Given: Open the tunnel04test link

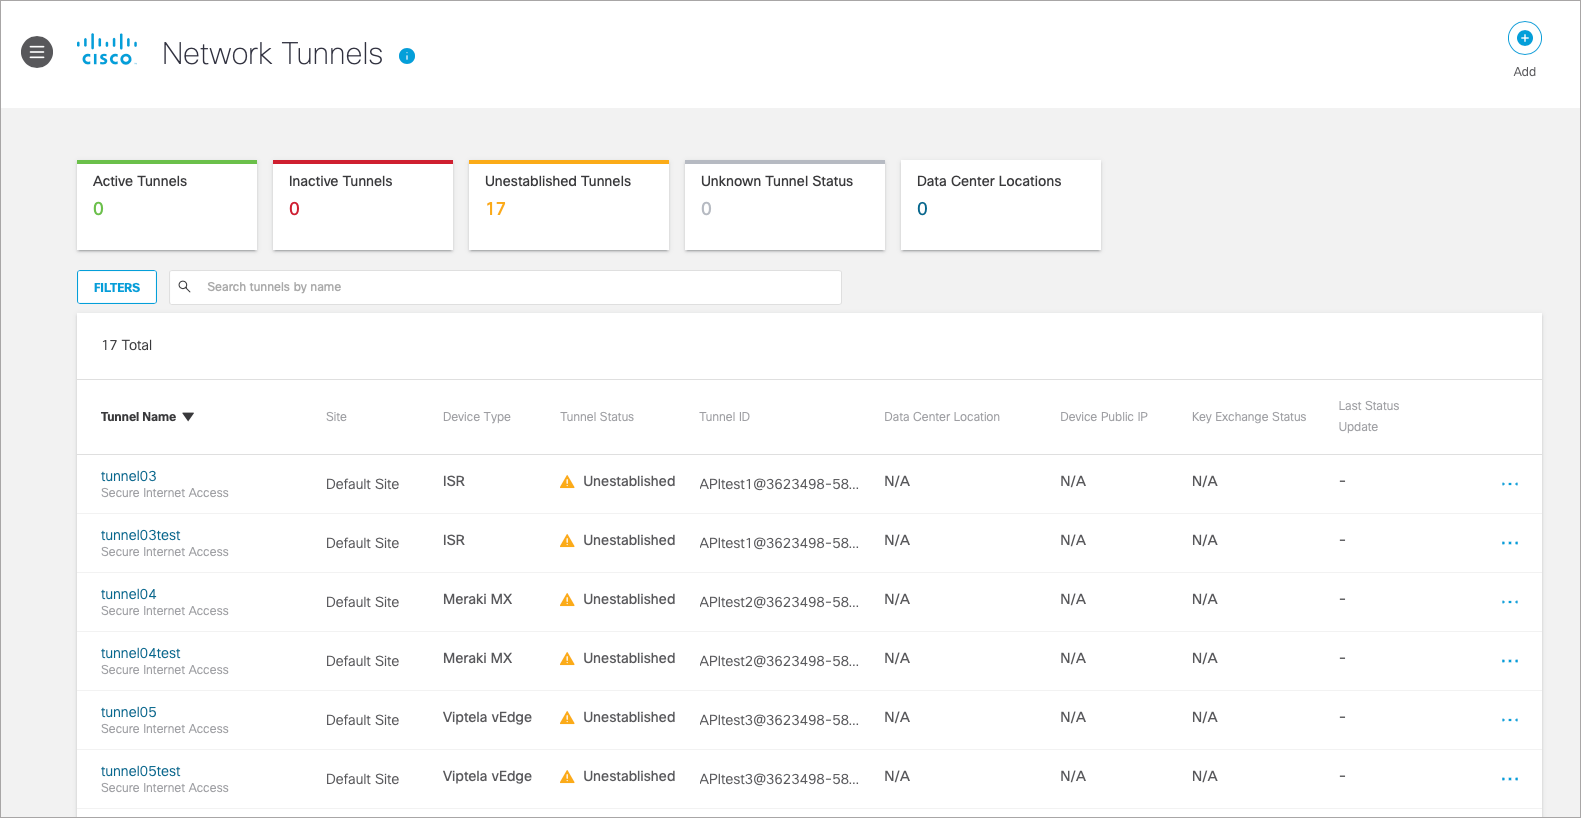Looking at the screenshot, I should 140,653.
